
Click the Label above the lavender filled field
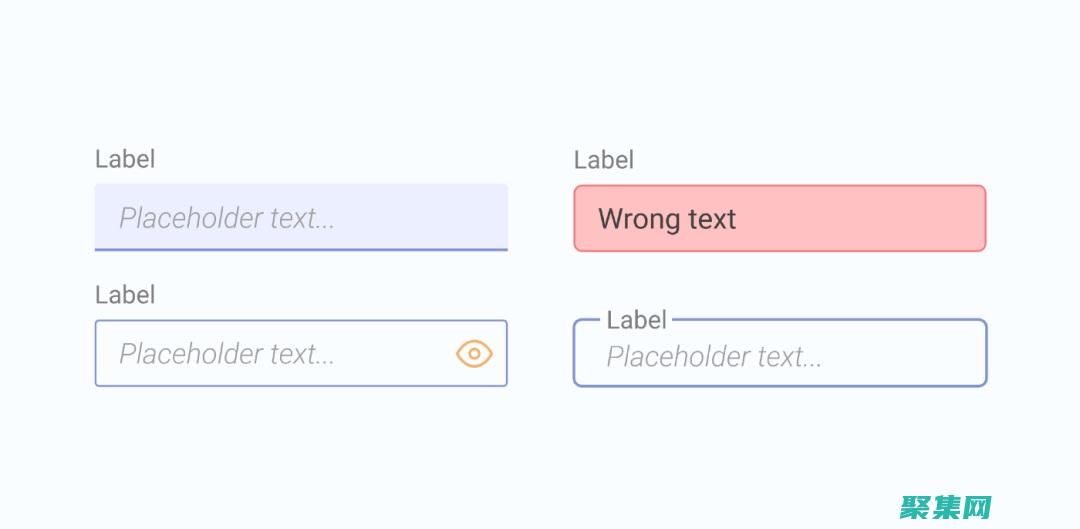[125, 159]
